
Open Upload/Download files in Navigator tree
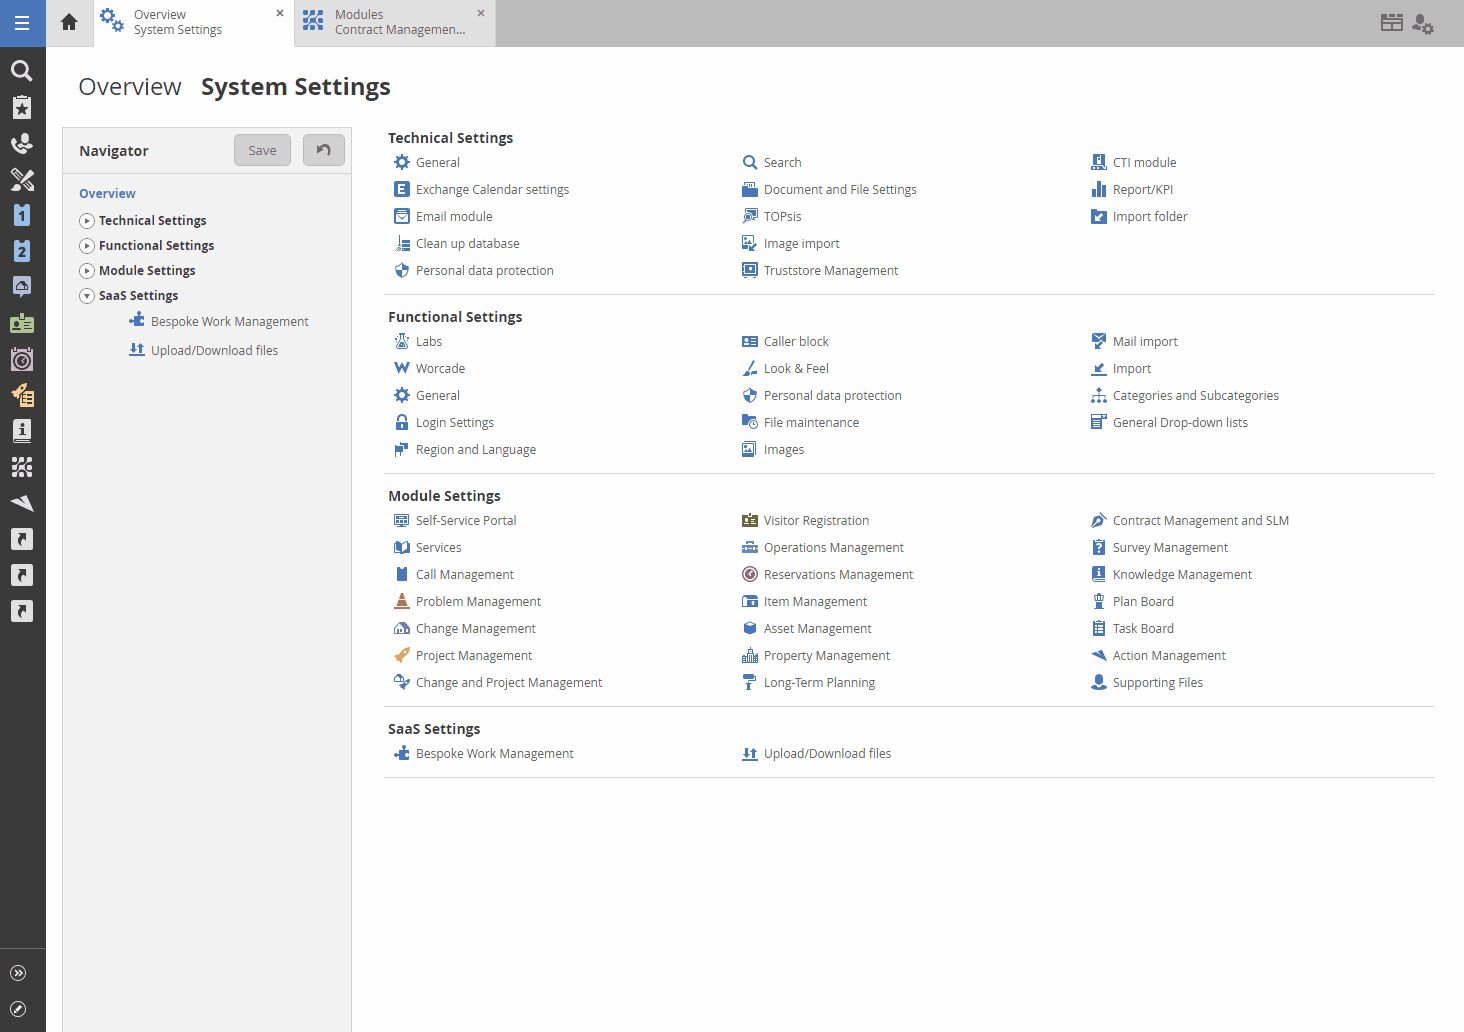[204, 350]
